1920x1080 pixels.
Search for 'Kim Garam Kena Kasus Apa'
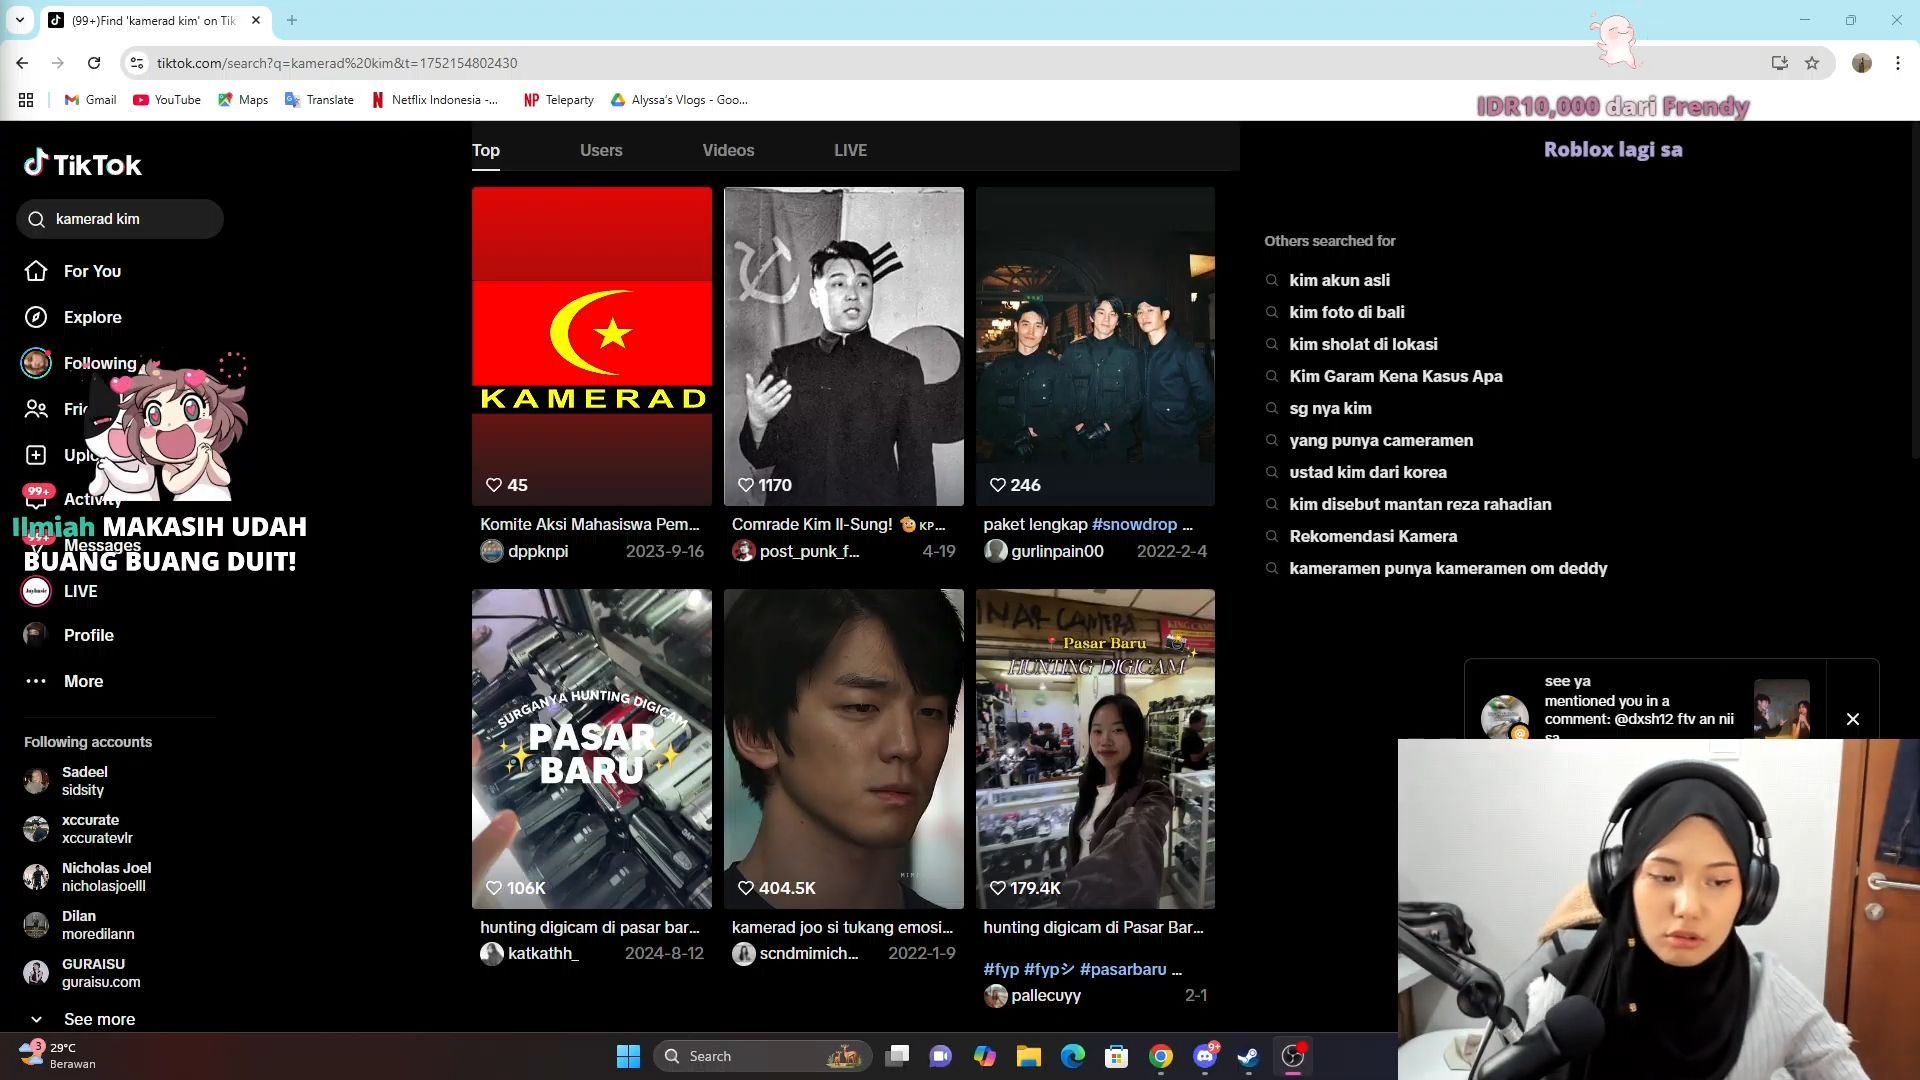tap(1395, 376)
